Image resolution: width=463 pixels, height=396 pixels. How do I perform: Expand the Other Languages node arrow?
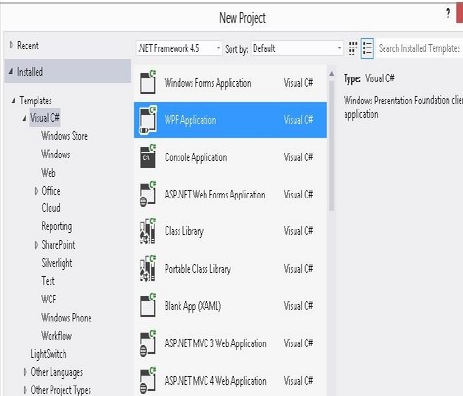(x=25, y=372)
